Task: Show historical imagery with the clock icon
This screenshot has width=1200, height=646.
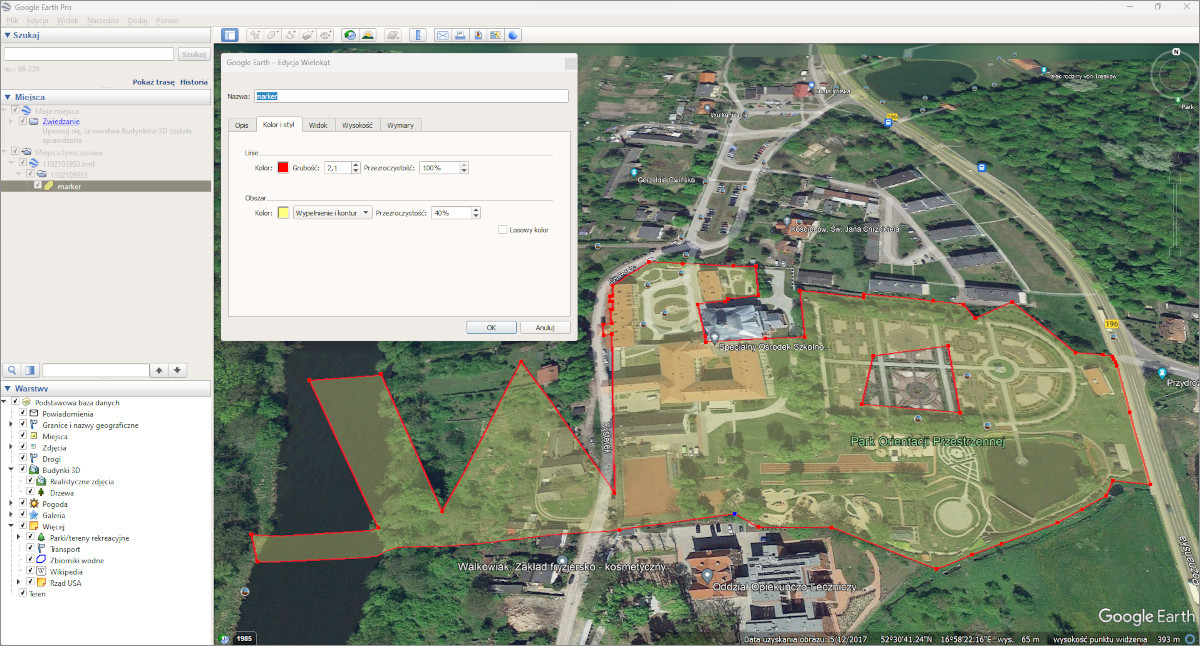Action: pyautogui.click(x=350, y=35)
